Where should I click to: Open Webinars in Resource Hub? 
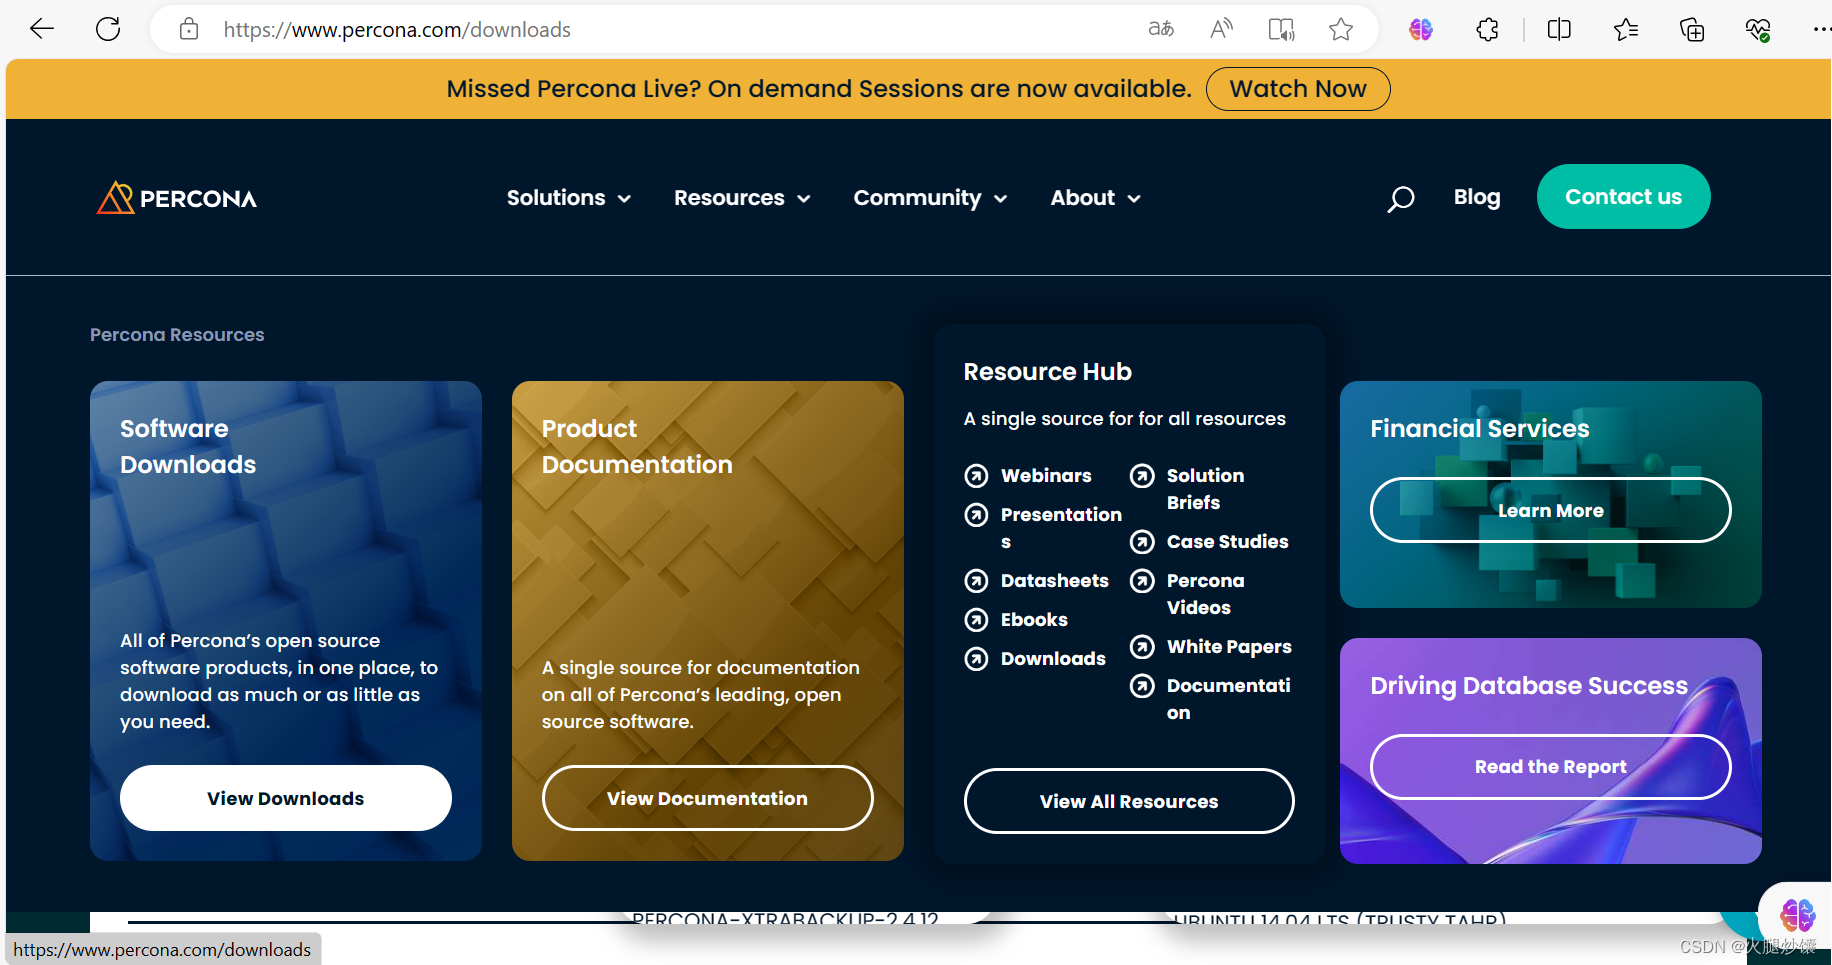[1046, 476]
